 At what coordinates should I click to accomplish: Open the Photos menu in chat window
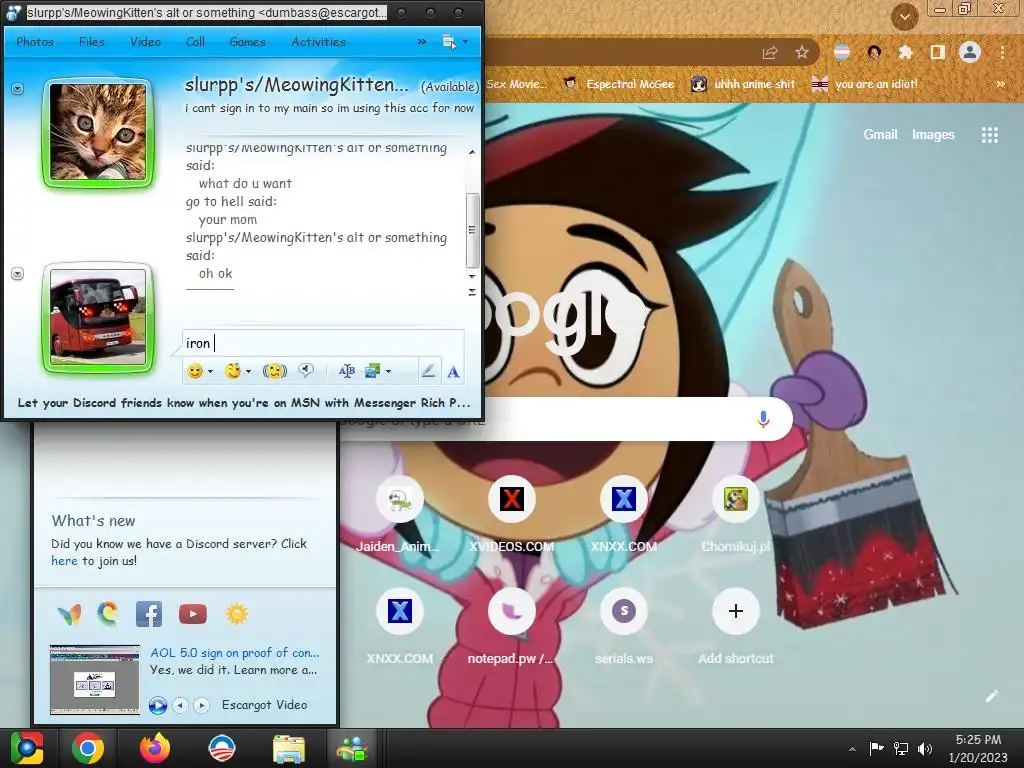point(35,42)
